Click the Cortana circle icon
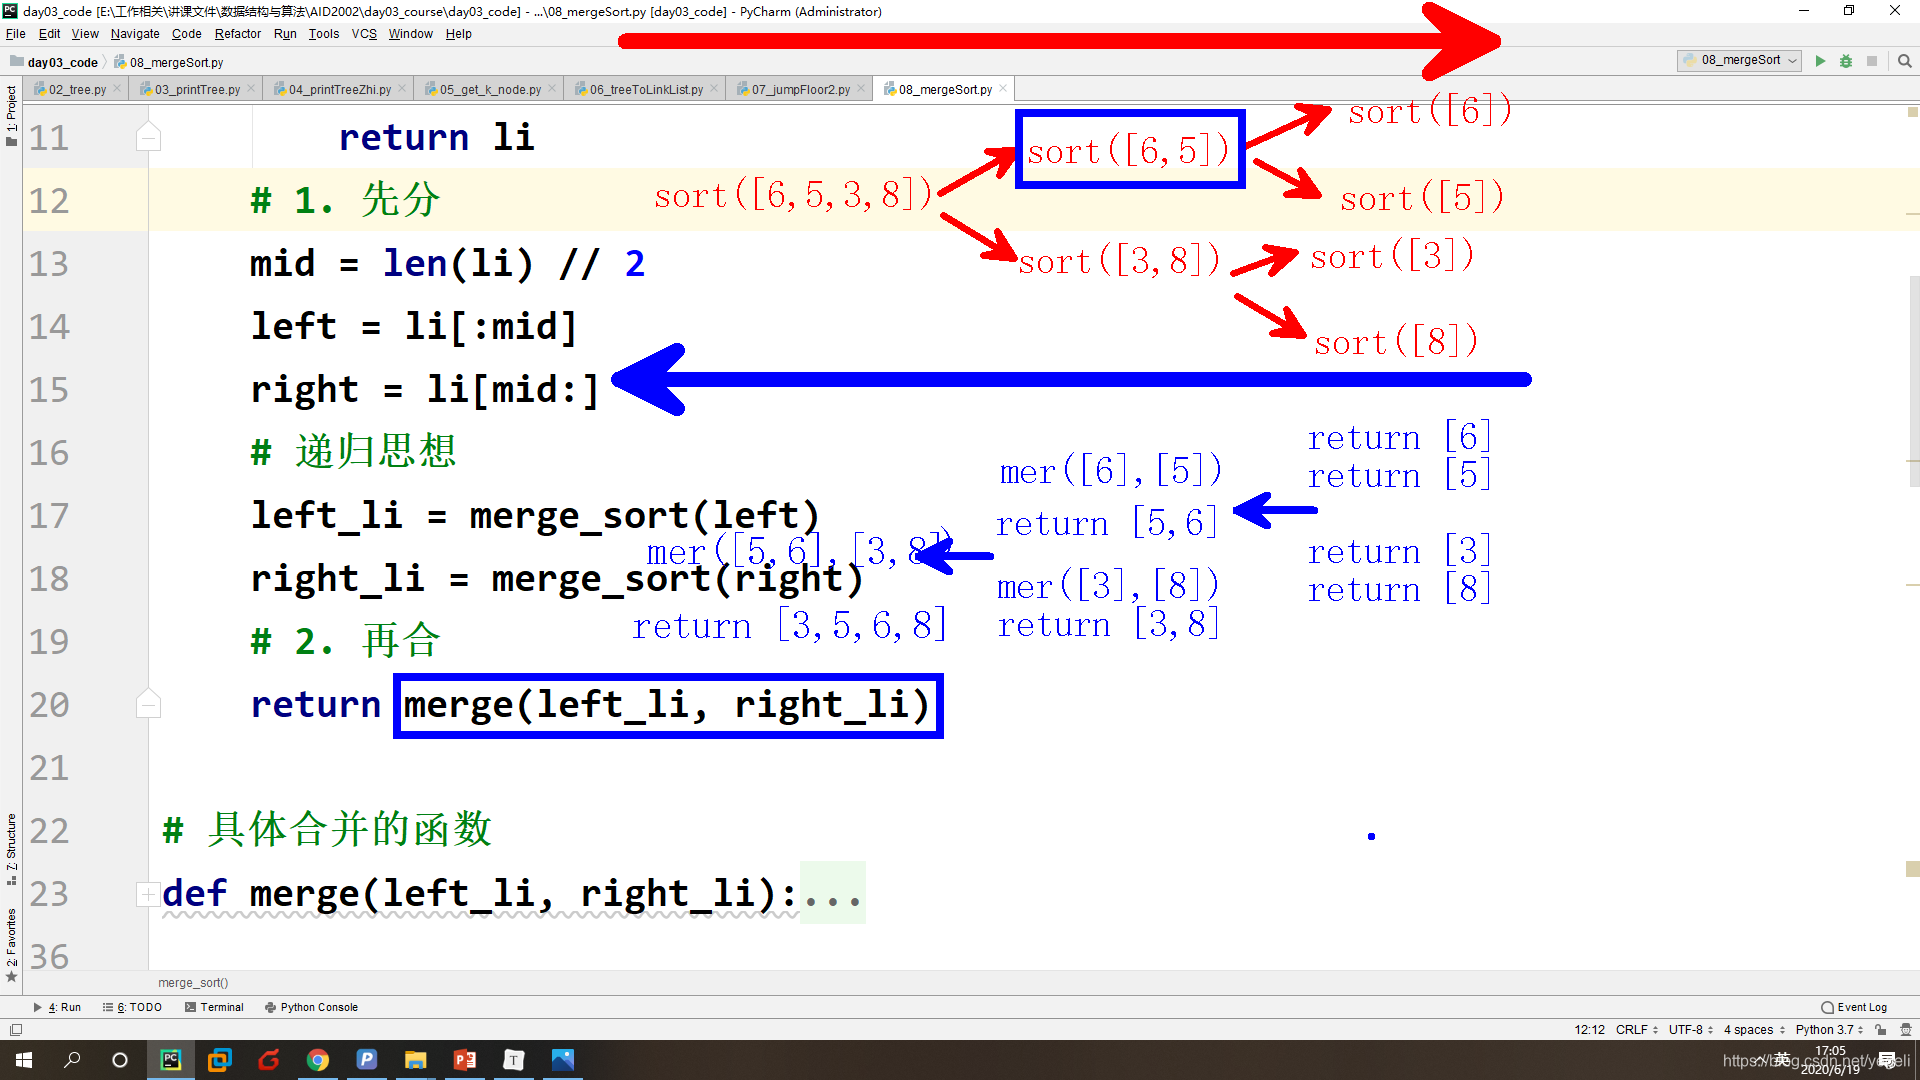Image resolution: width=1920 pixels, height=1080 pixels. pyautogui.click(x=120, y=1060)
